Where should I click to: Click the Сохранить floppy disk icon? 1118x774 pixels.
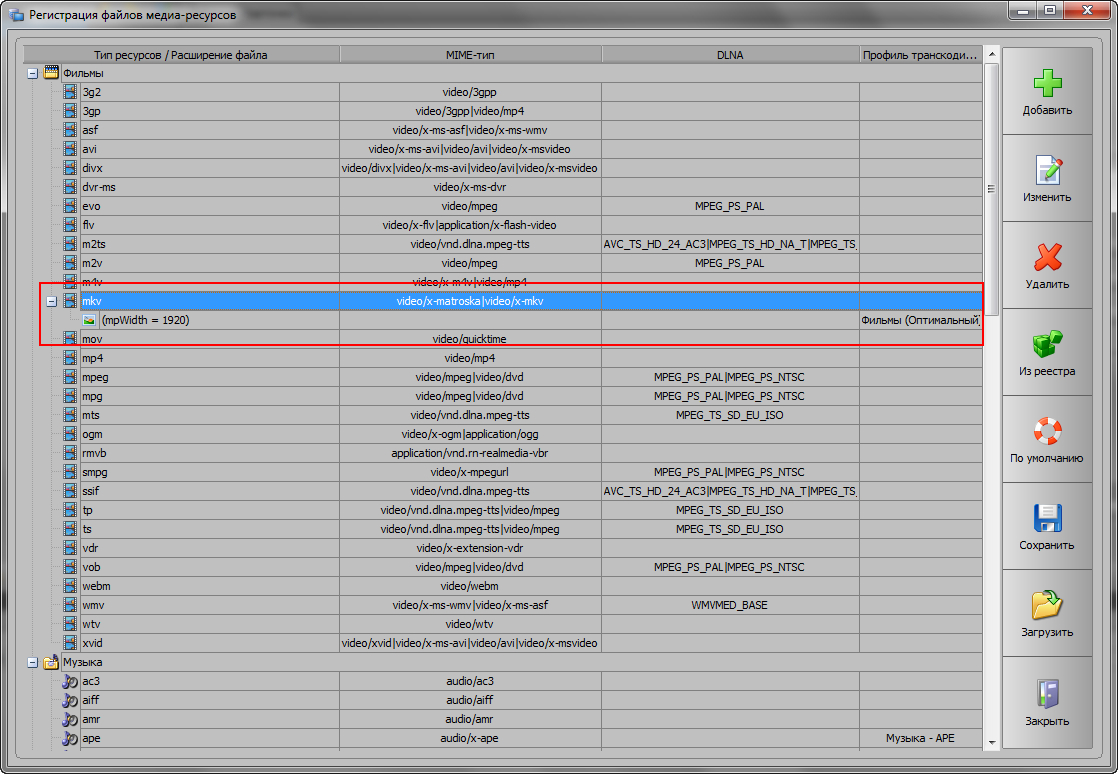(1047, 518)
